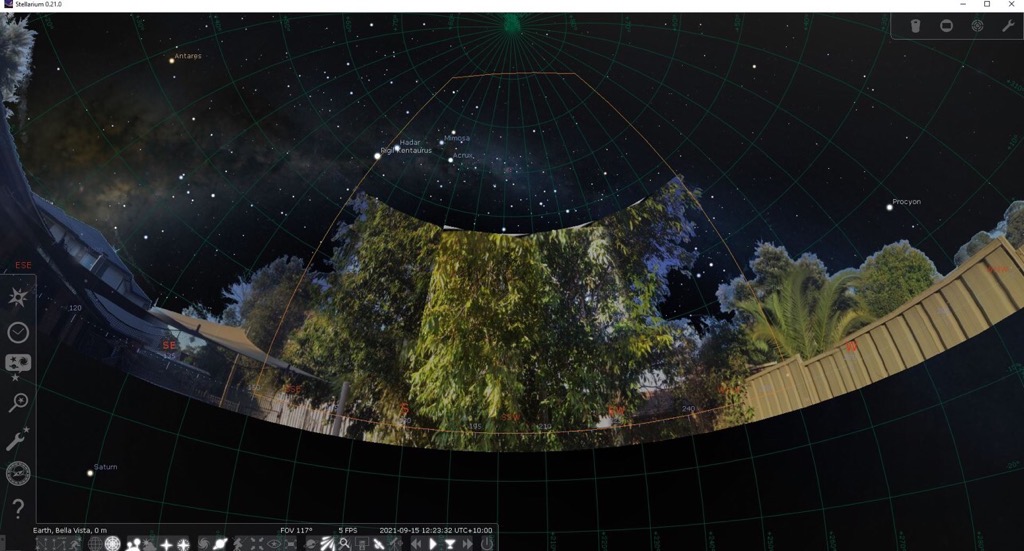Open the Configuration window wrench icon
This screenshot has height=551, width=1024.
[x=18, y=438]
